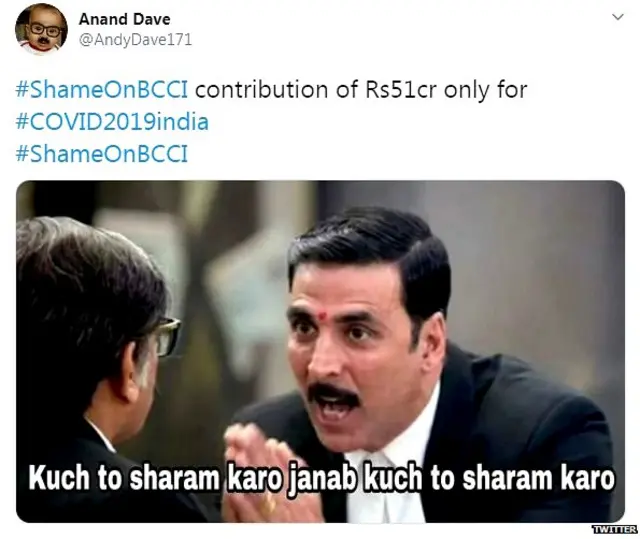Open the #COVID2019india hashtag
Viewport: 640px width, 539px height.
(x=112, y=122)
